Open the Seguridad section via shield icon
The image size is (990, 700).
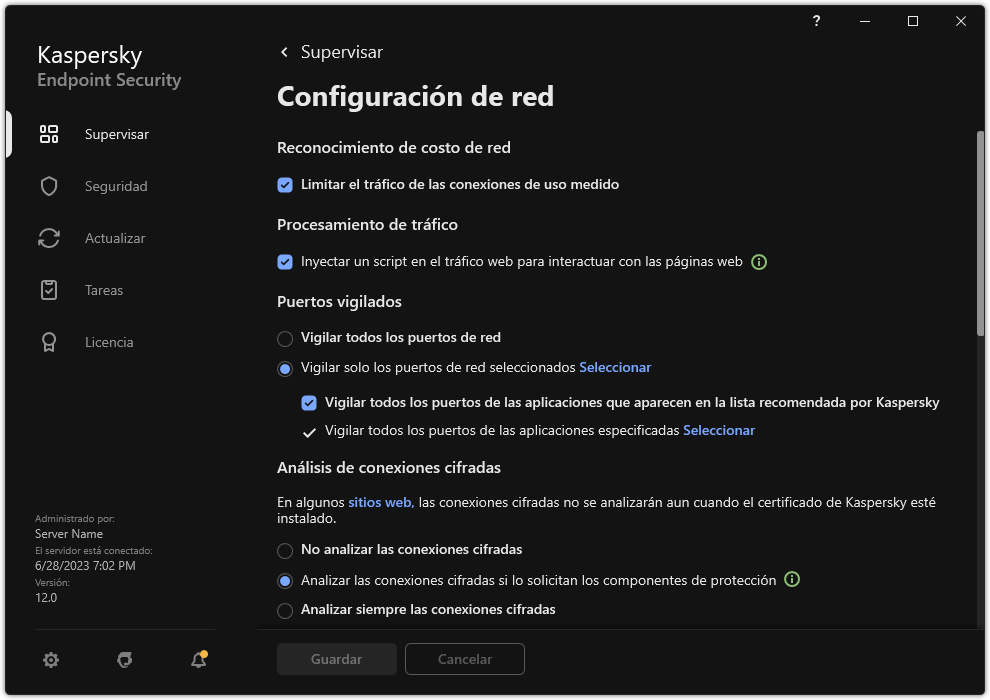coord(48,186)
